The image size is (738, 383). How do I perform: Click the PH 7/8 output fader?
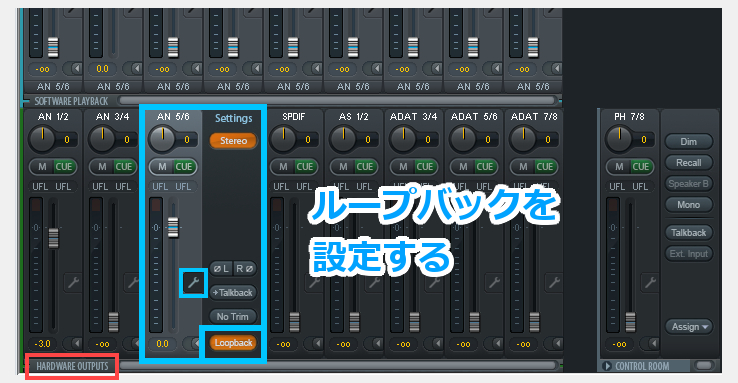tap(631, 322)
